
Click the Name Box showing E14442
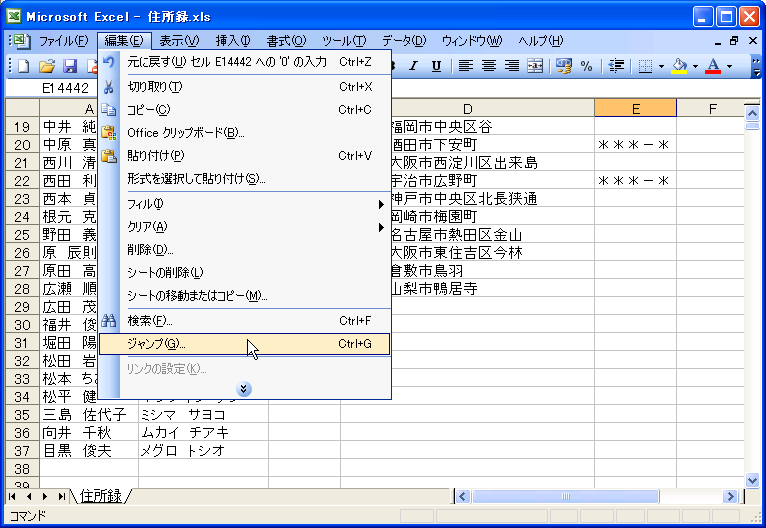click(x=52, y=88)
